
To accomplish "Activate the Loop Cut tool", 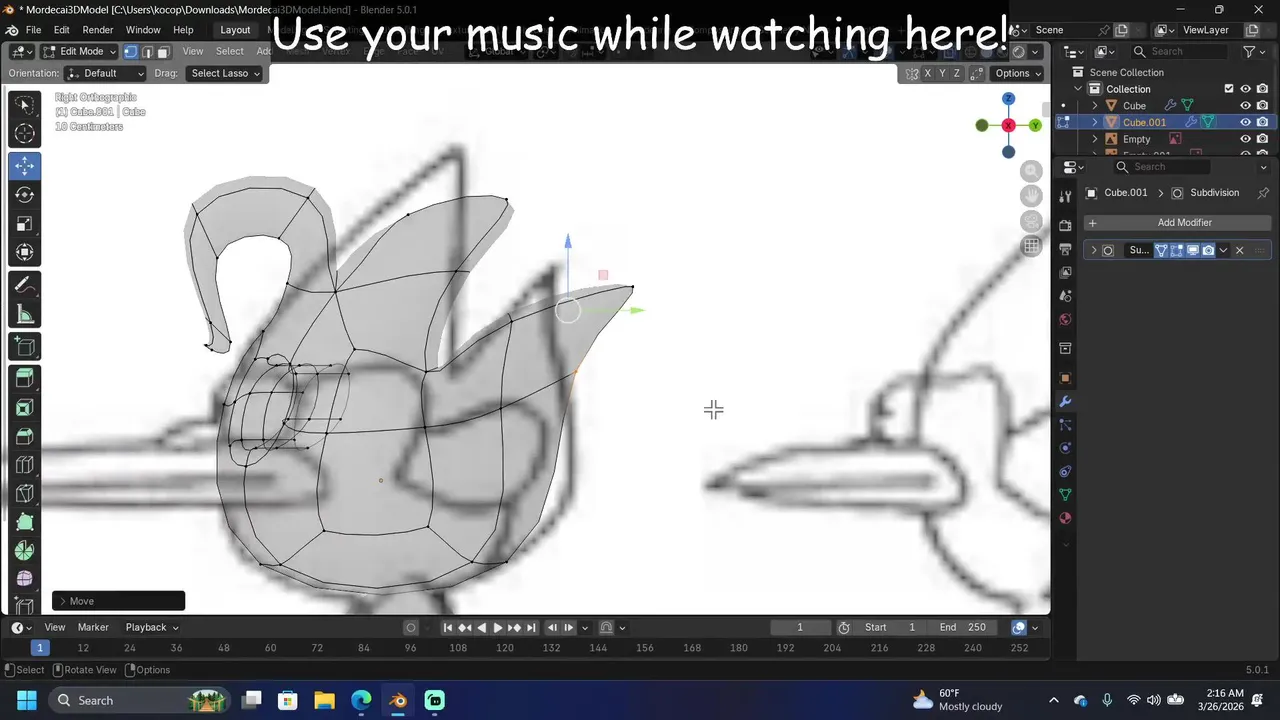I will pyautogui.click(x=25, y=464).
